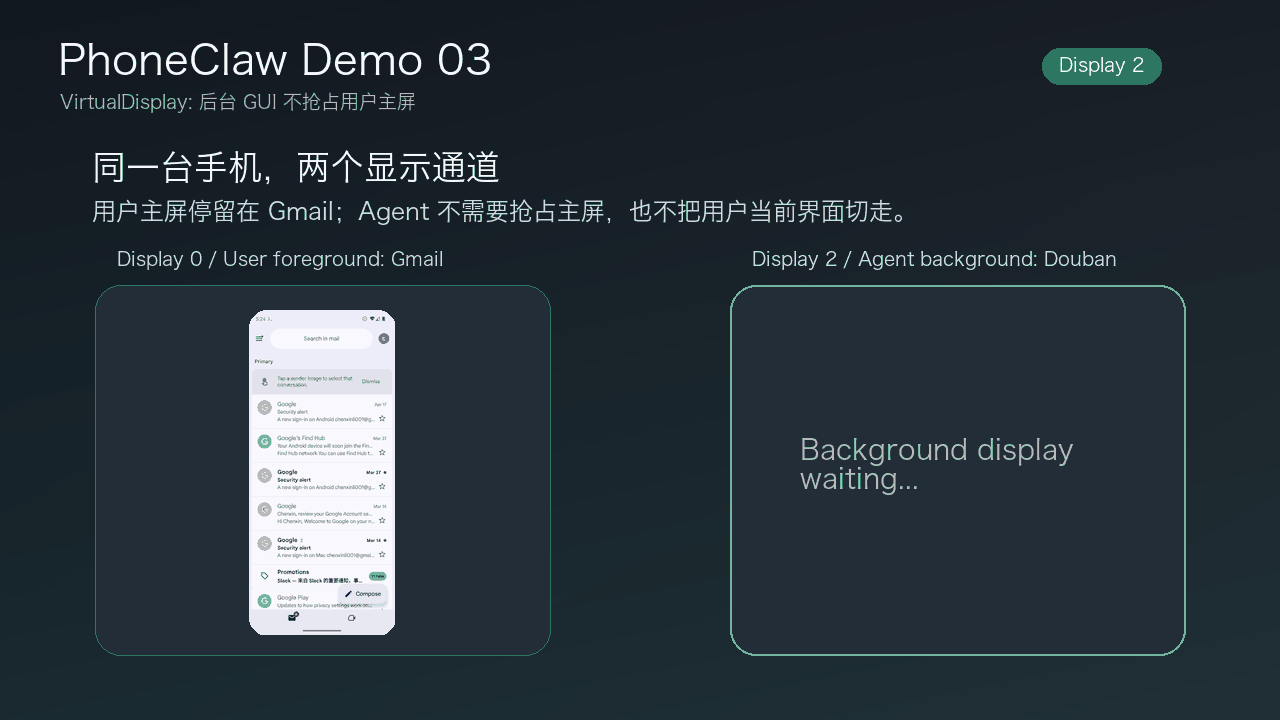The height and width of the screenshot is (720, 1280).
Task: Click the Promotions new-count badge
Action: [377, 577]
